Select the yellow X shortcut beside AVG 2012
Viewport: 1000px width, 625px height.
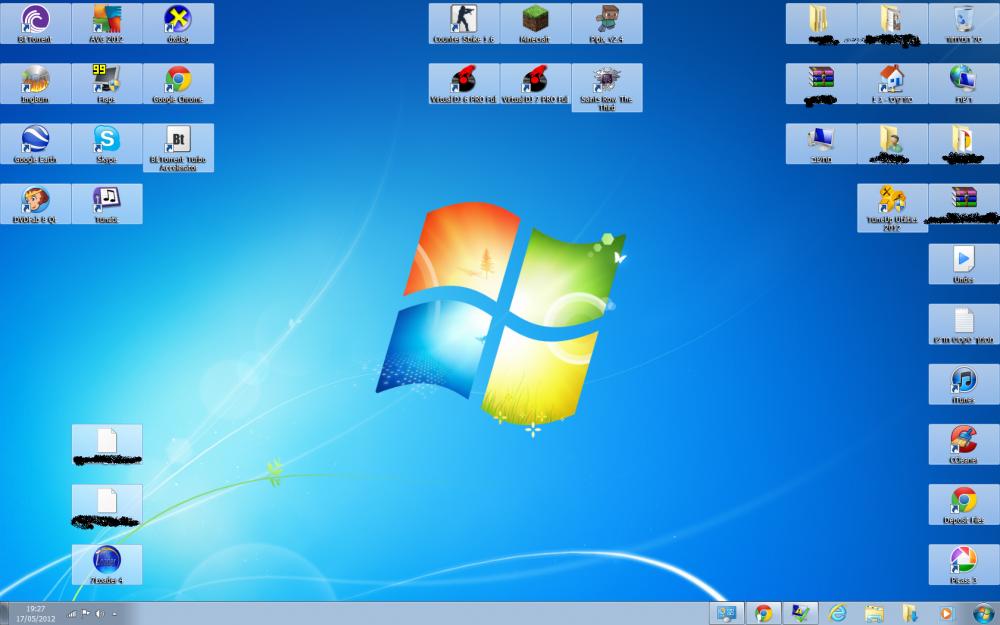[x=178, y=24]
